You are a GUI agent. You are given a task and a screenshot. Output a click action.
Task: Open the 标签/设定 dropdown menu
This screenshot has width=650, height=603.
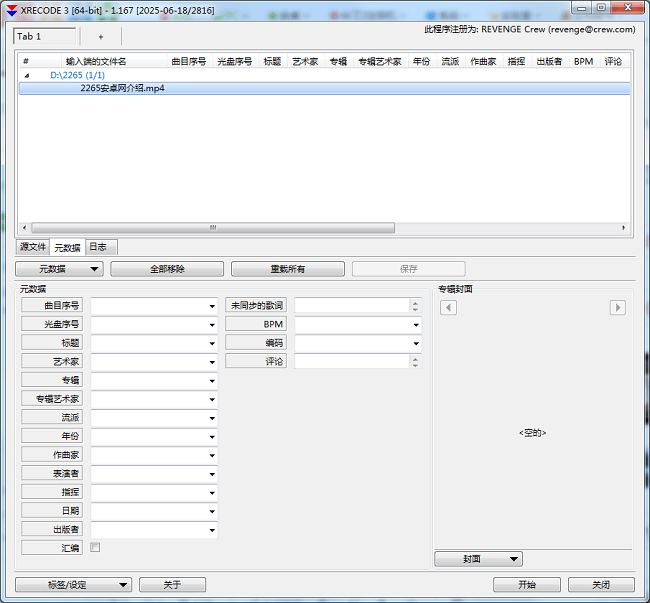[x=73, y=585]
